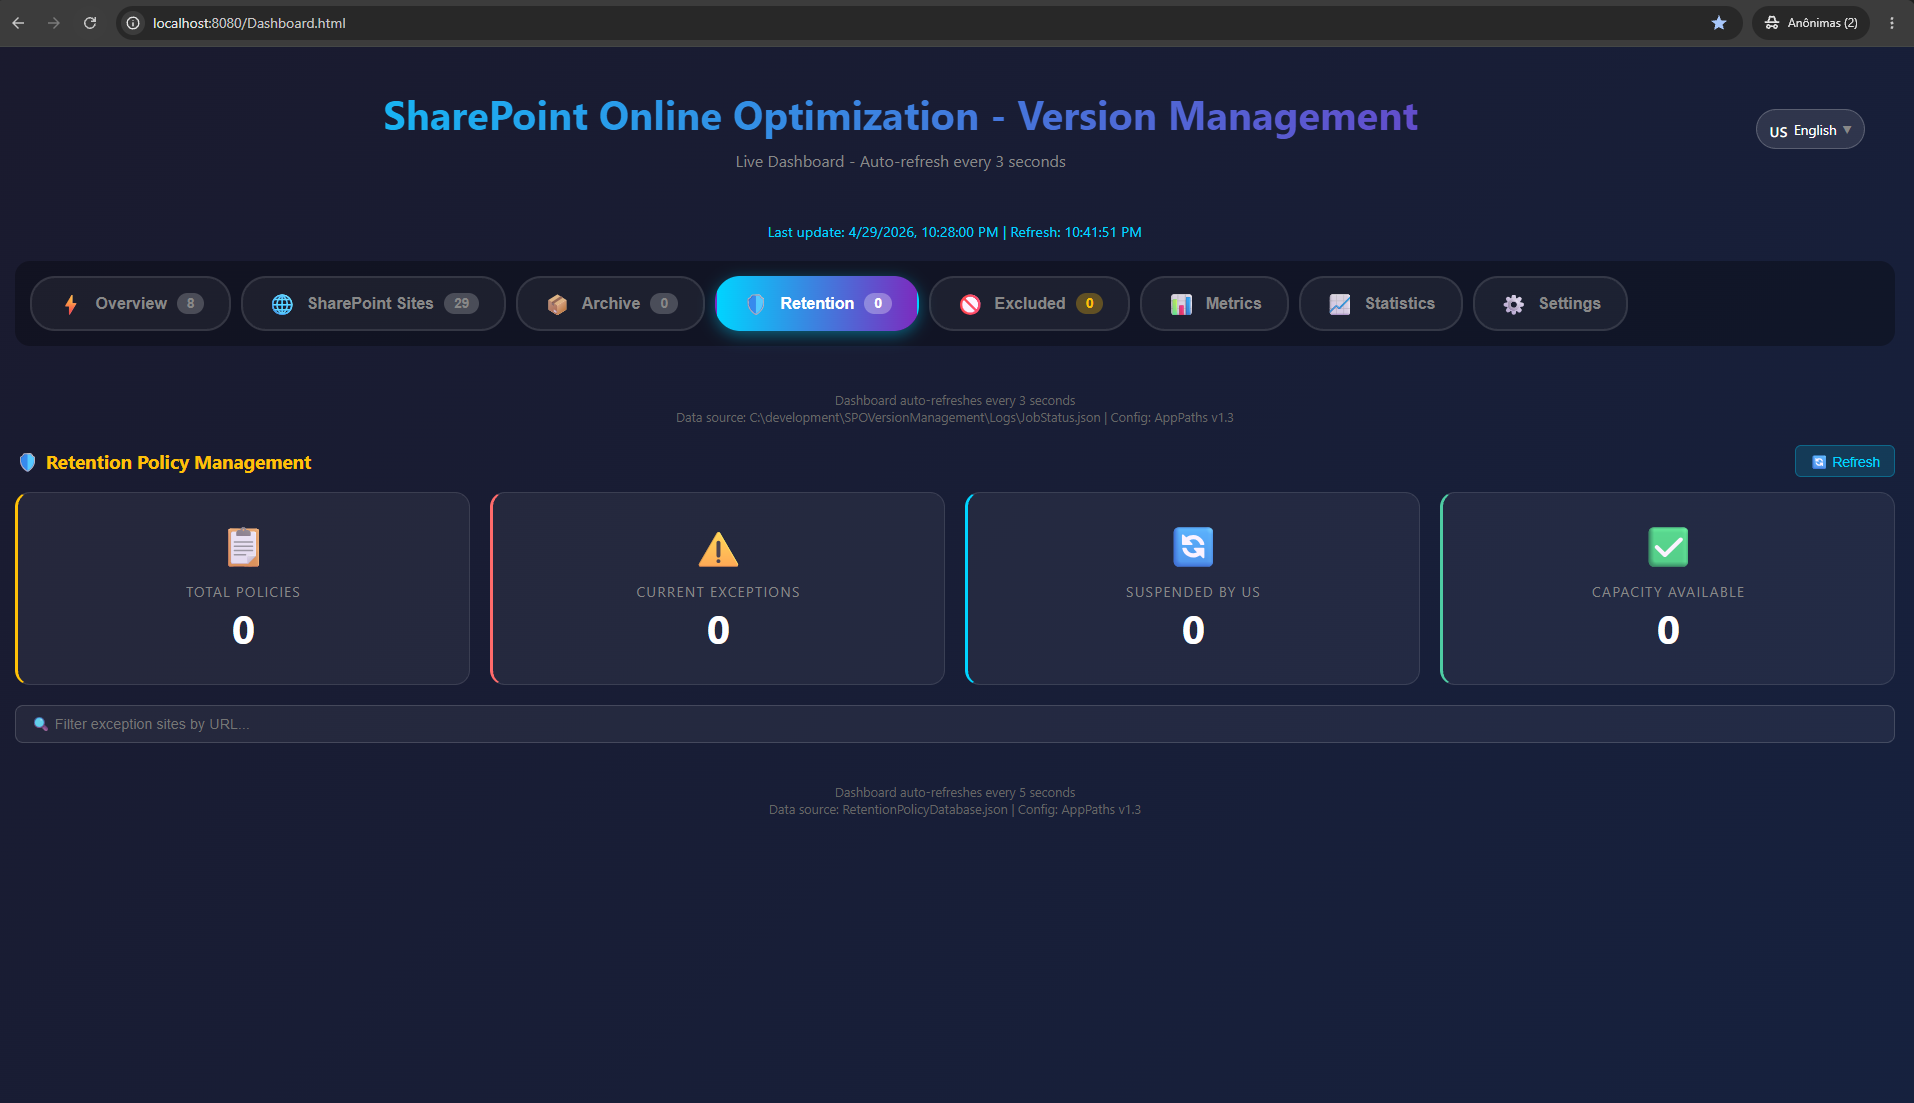Viewport: 1914px width, 1103px height.
Task: Click the green checkmark in Capacity Available card
Action: [x=1668, y=547]
